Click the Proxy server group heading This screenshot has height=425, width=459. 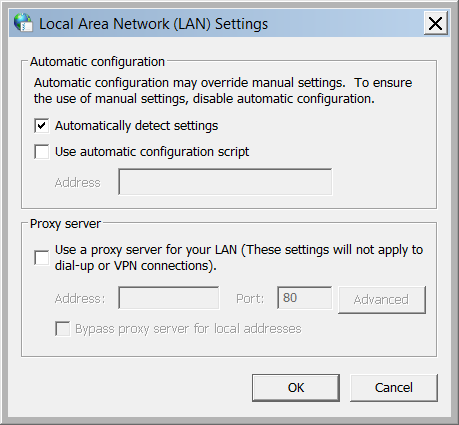point(65,224)
